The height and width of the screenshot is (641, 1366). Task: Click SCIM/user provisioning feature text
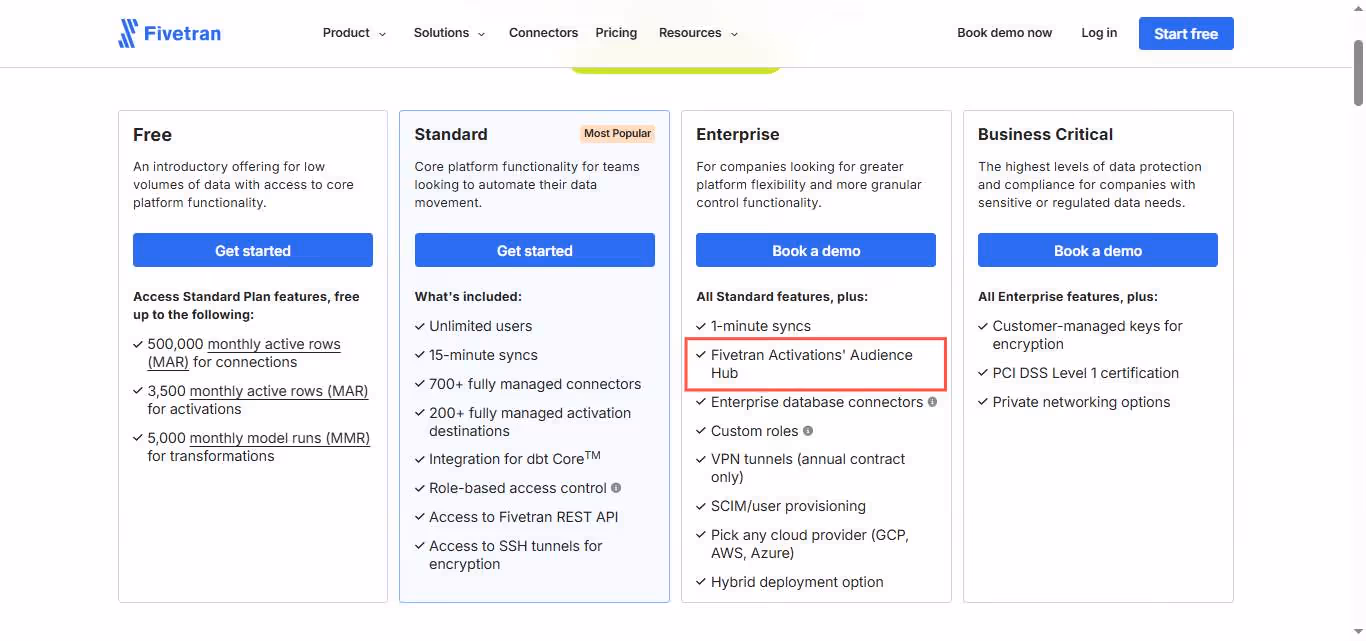788,506
